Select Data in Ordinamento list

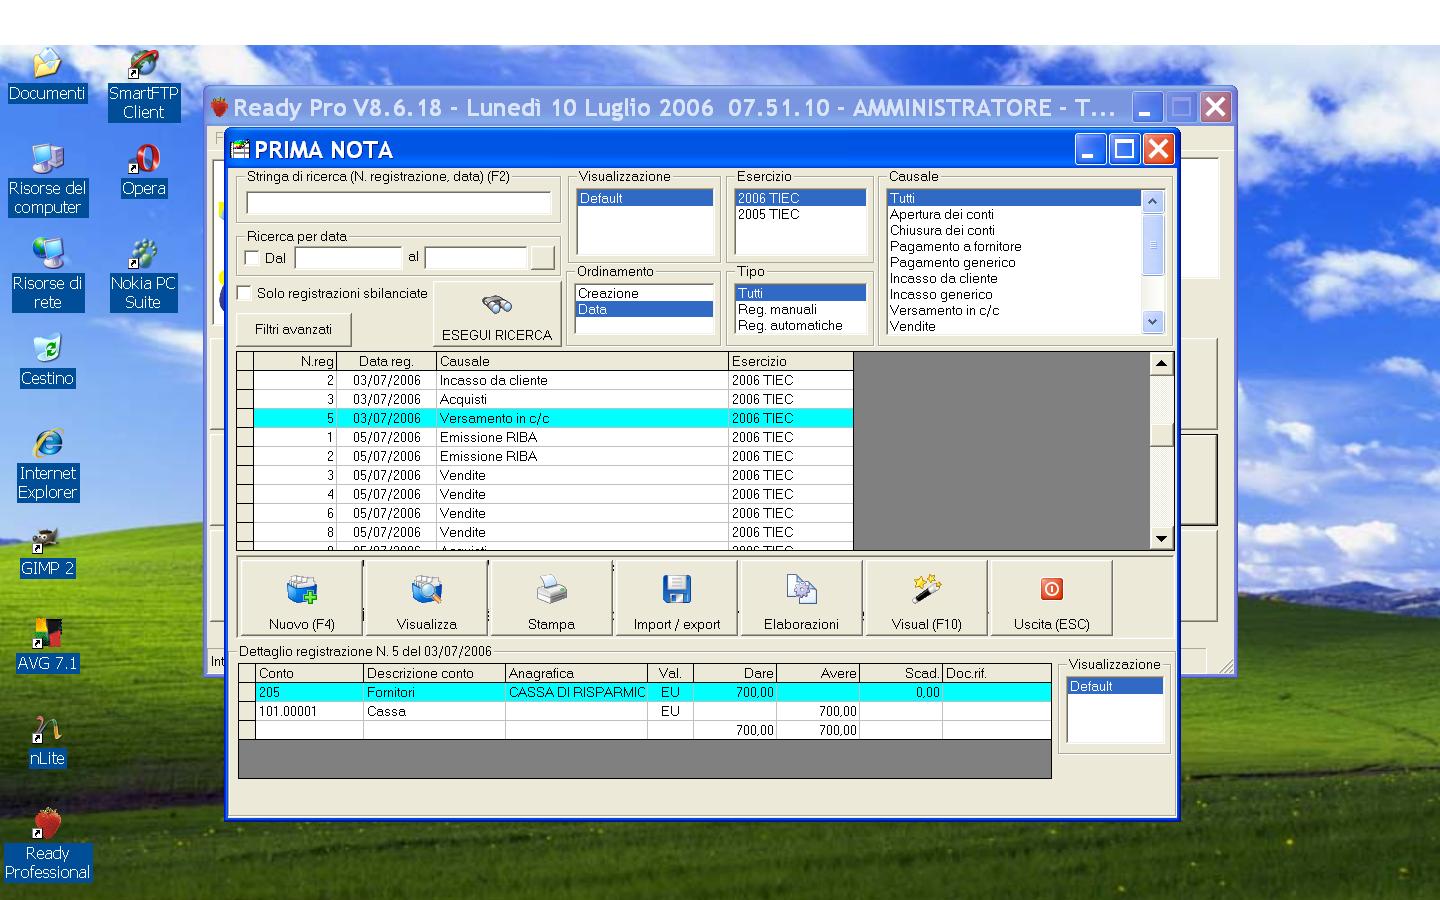coord(645,309)
